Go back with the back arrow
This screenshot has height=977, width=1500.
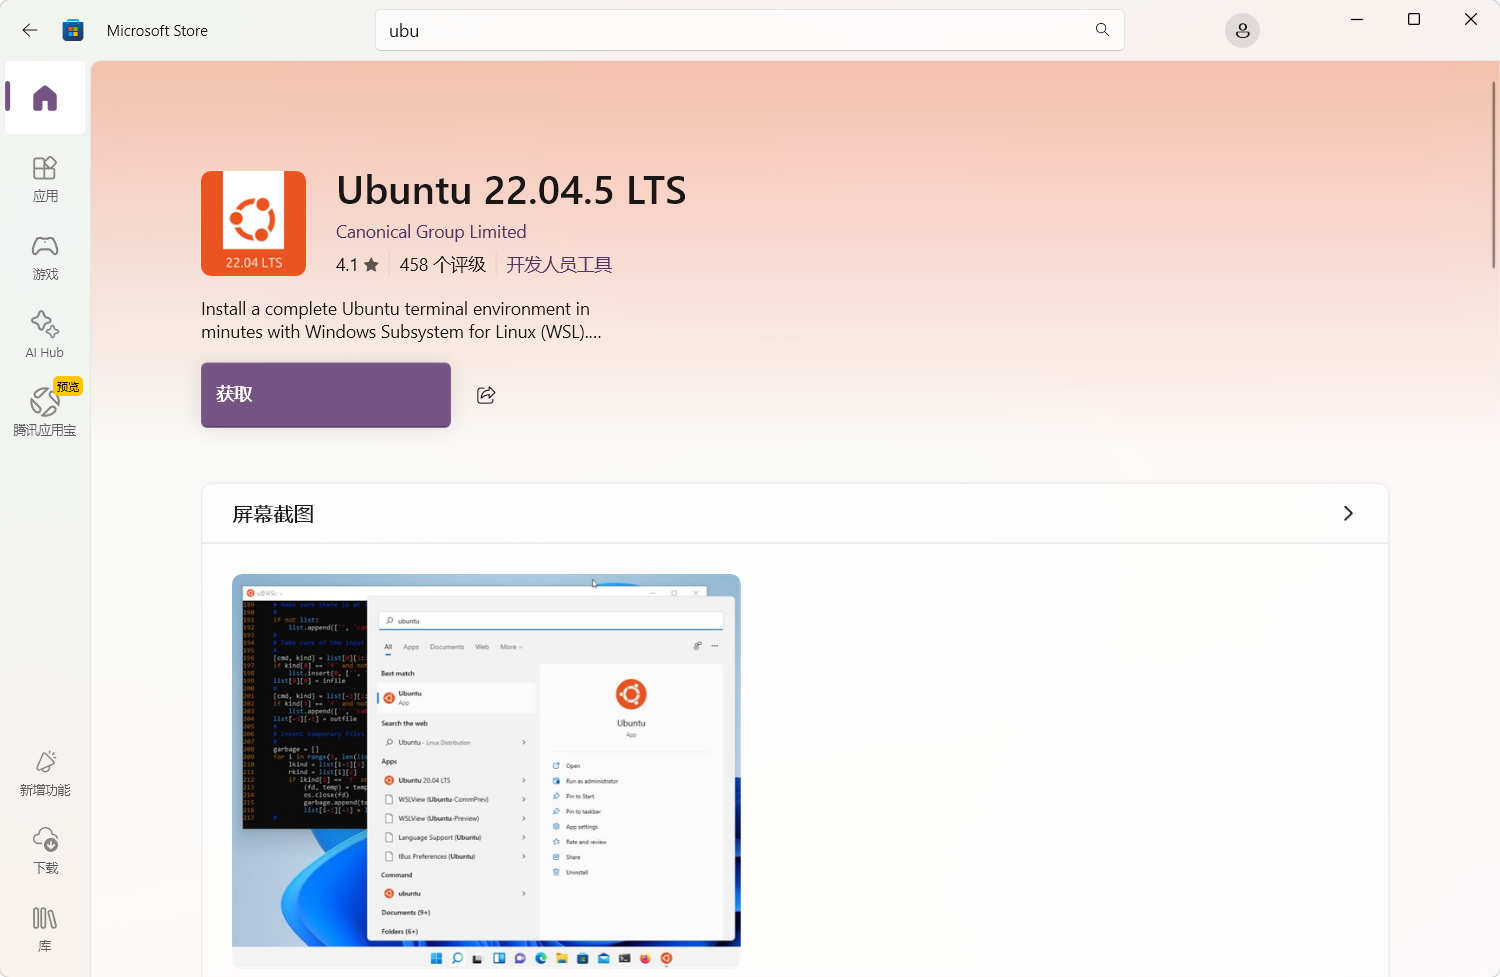30,30
